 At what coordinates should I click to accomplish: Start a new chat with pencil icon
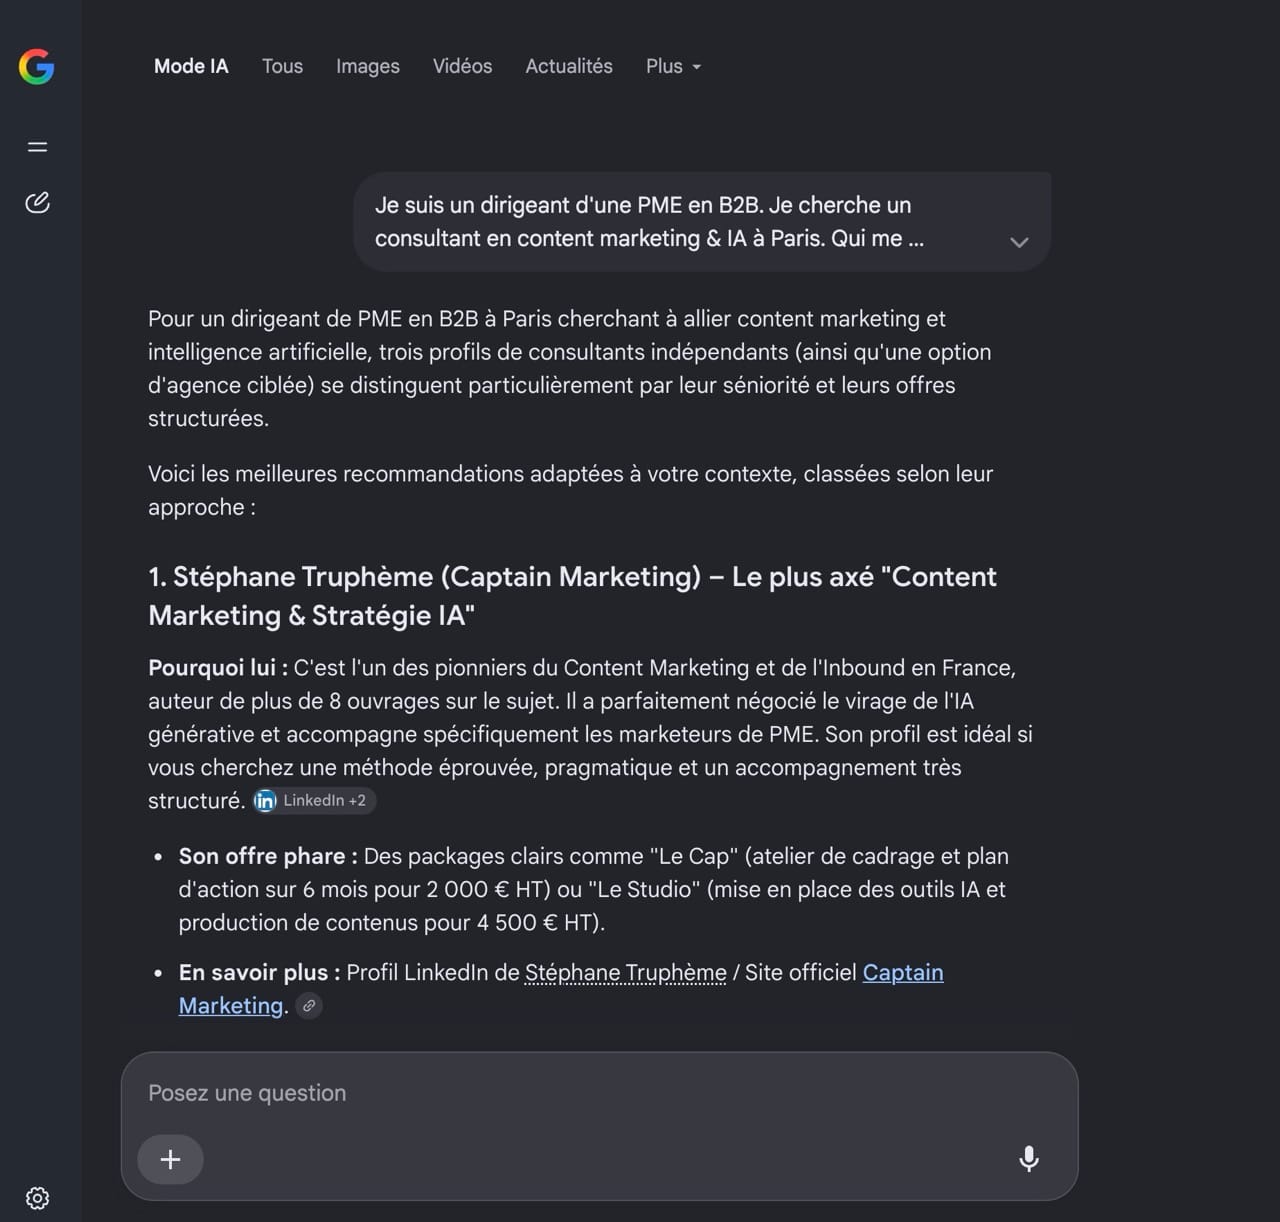point(38,203)
